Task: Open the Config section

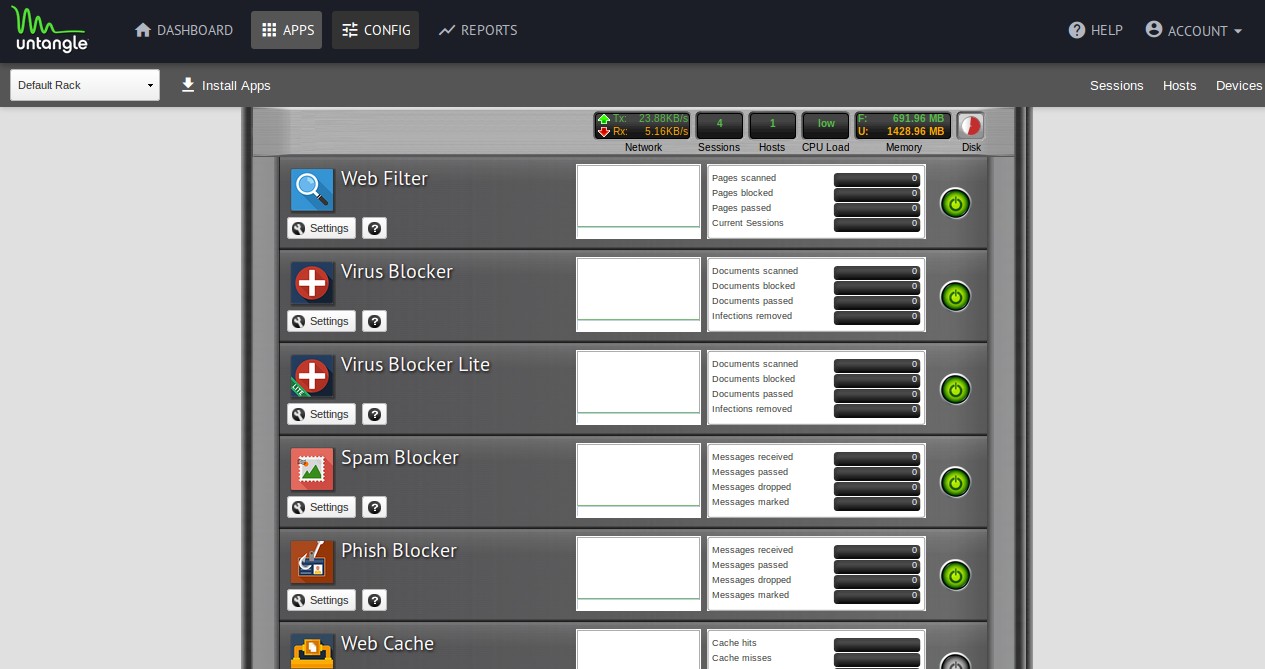Action: coord(376,30)
